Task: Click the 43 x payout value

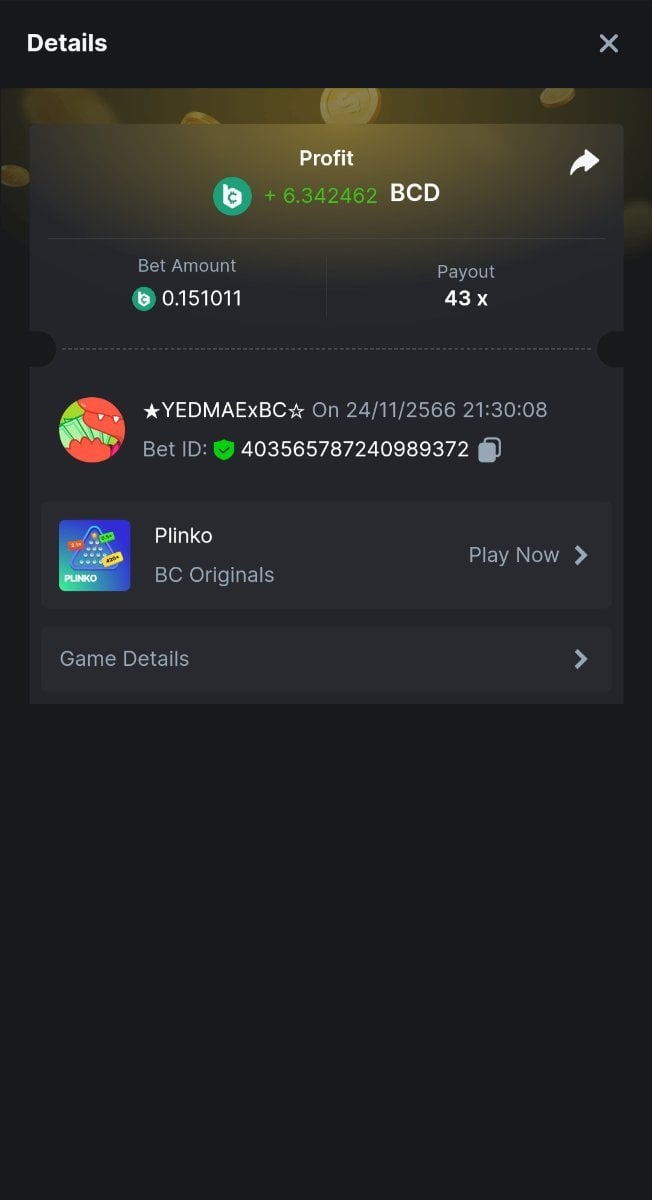Action: pyautogui.click(x=466, y=298)
